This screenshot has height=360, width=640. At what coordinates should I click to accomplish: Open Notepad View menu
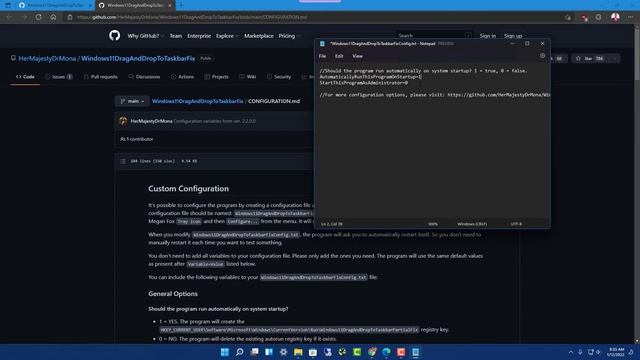(358, 56)
